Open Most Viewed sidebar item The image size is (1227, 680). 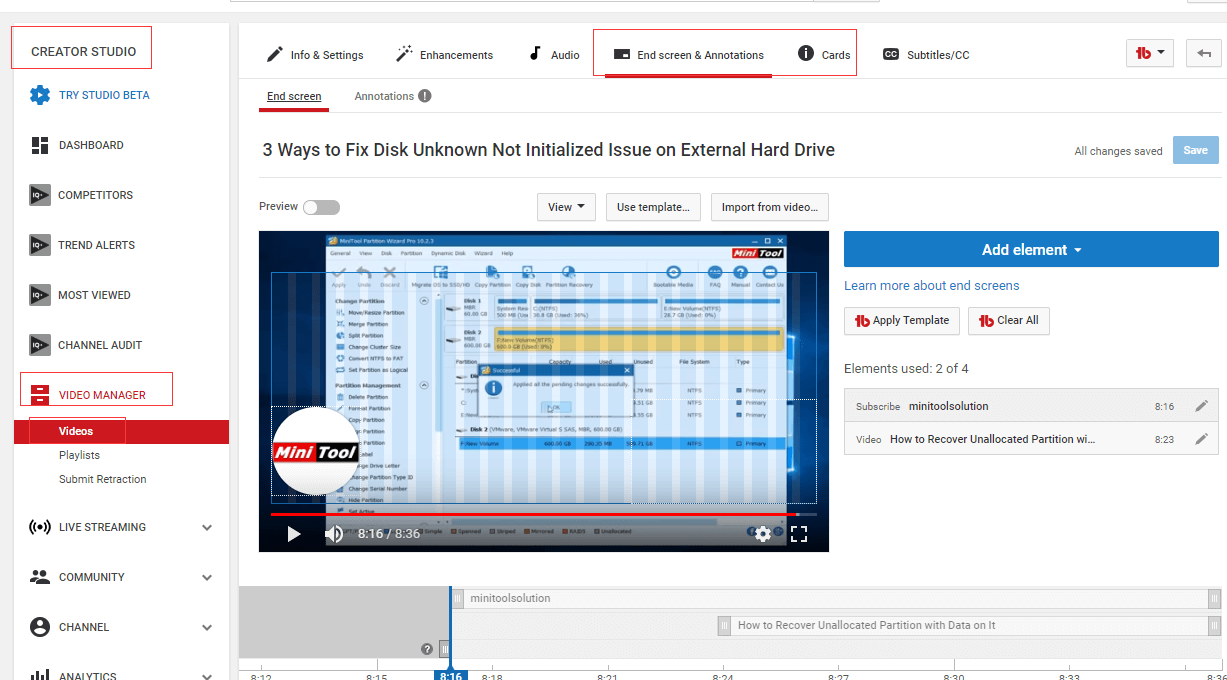80,295
